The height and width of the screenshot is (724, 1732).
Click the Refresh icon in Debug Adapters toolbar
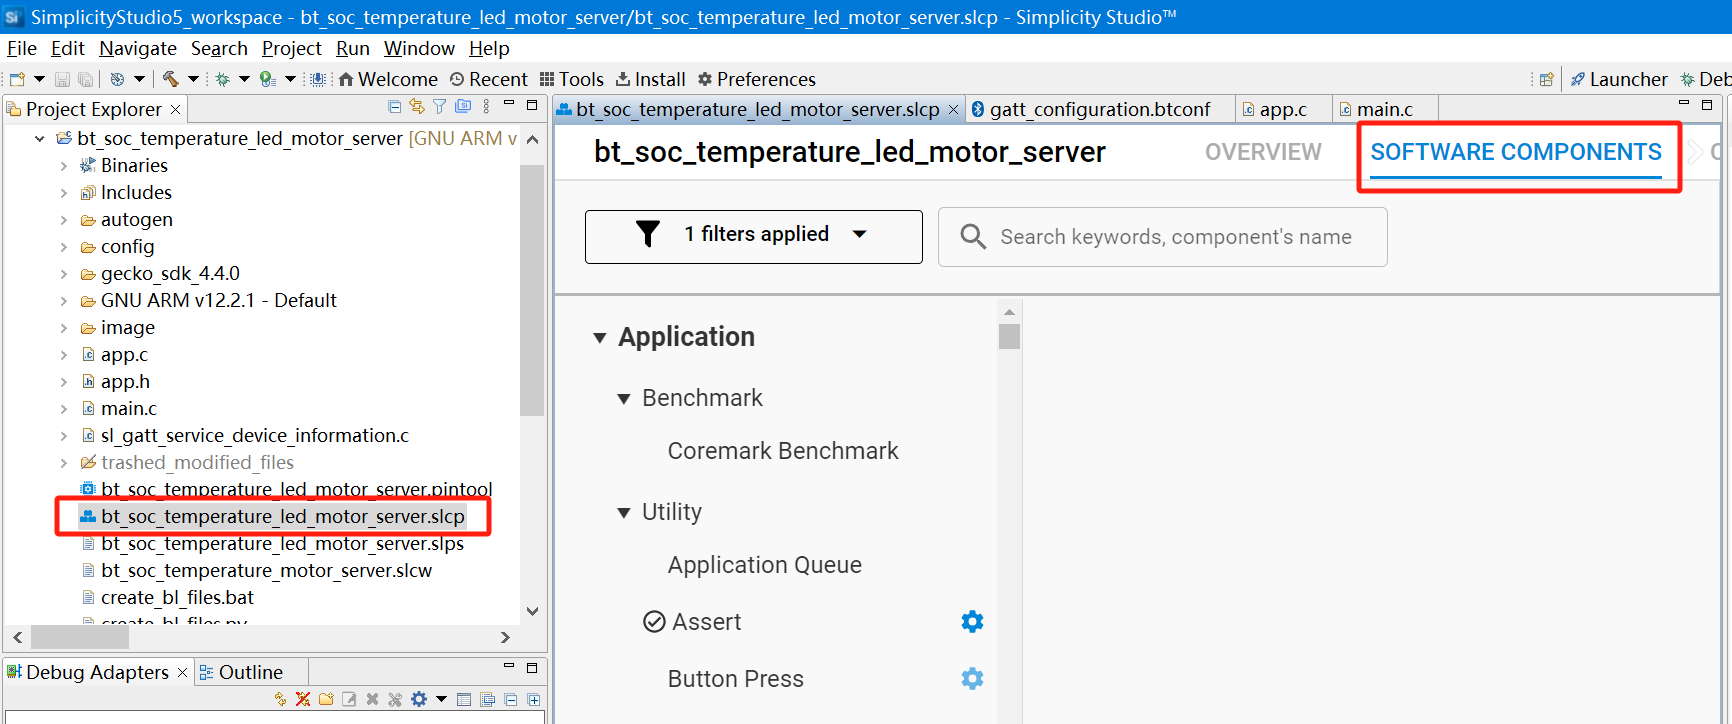coord(281,699)
